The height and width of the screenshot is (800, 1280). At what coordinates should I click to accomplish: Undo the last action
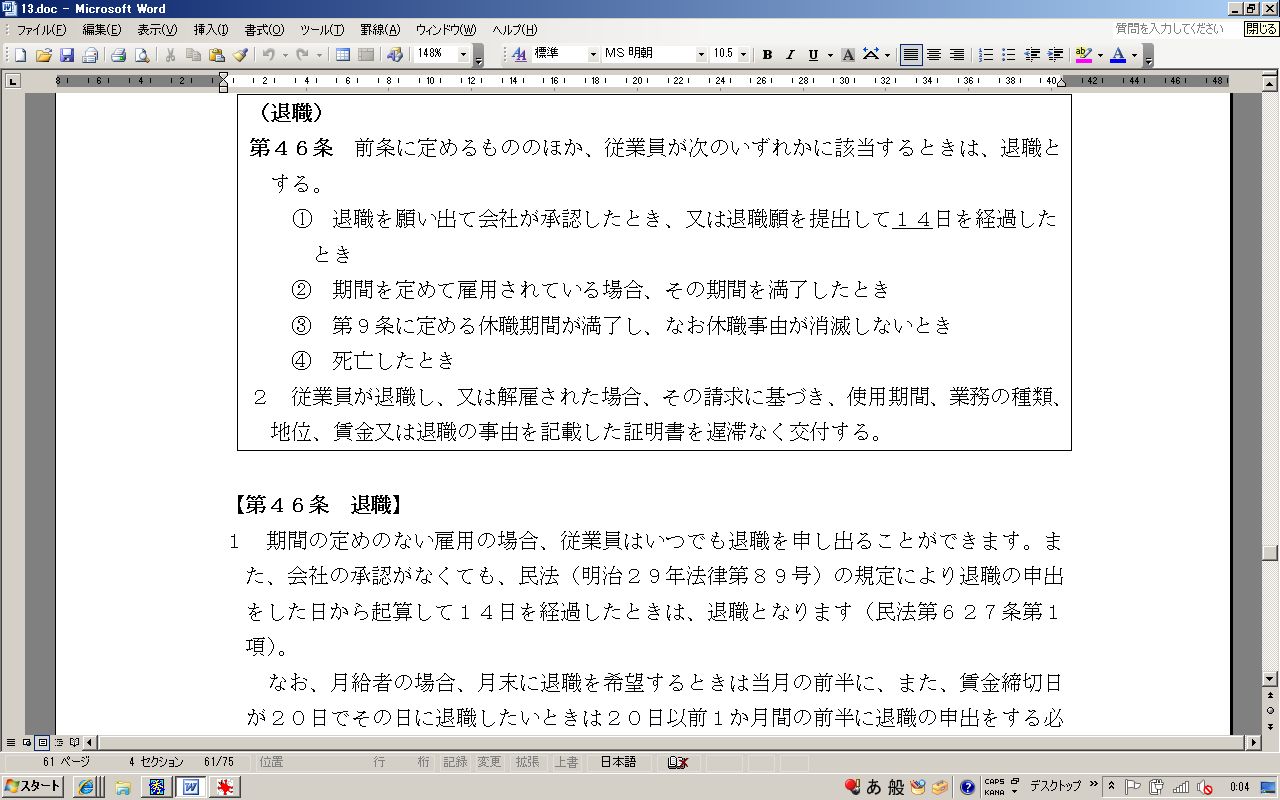pyautogui.click(x=268, y=55)
